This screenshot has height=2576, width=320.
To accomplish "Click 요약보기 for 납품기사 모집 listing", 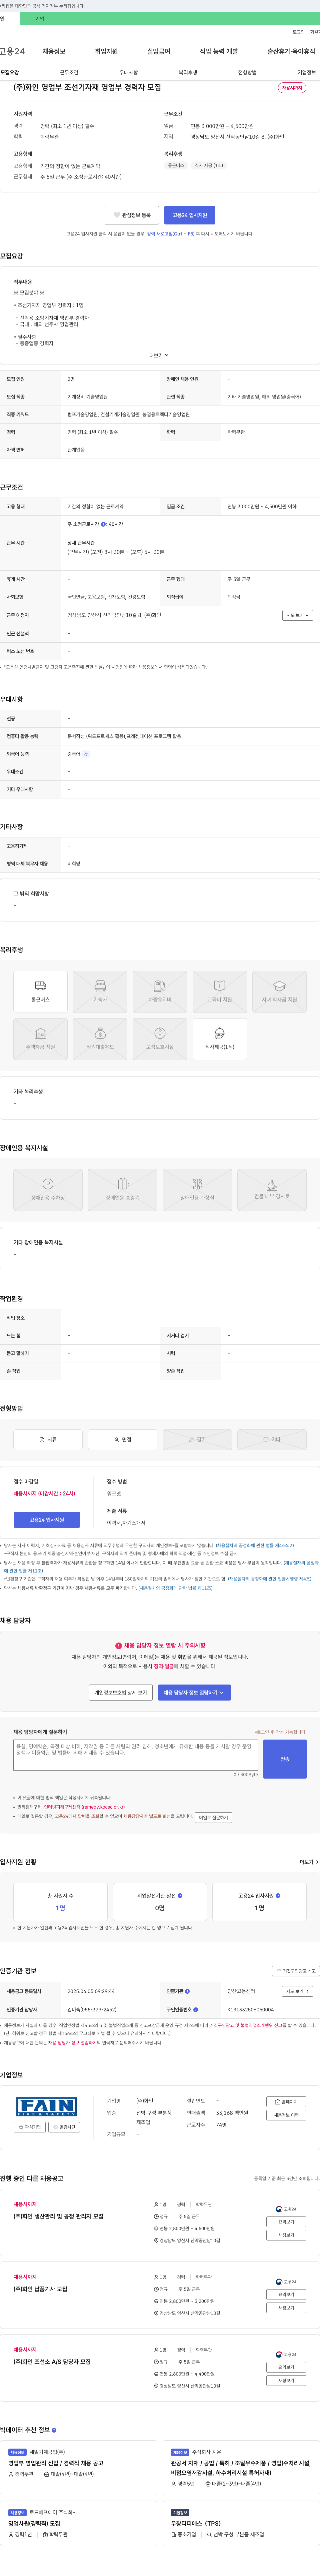I will point(286,2295).
